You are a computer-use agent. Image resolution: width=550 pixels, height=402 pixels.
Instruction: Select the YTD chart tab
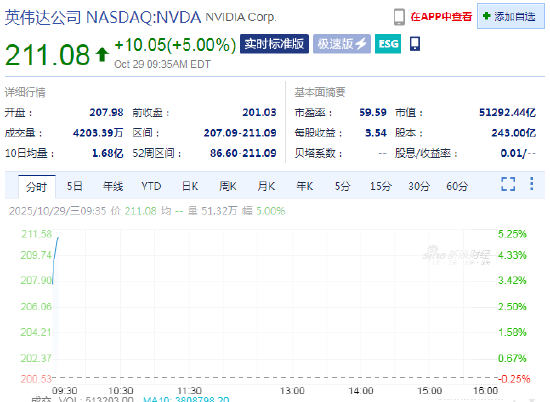151,186
